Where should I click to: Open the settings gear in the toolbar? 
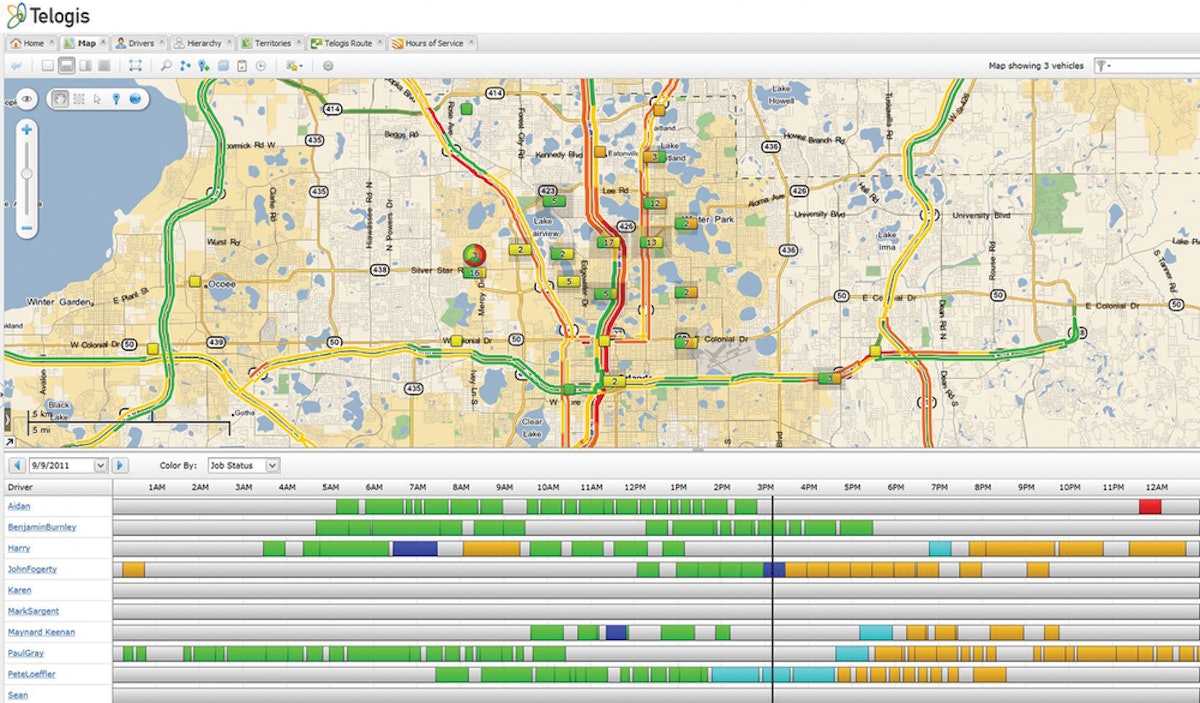(328, 66)
